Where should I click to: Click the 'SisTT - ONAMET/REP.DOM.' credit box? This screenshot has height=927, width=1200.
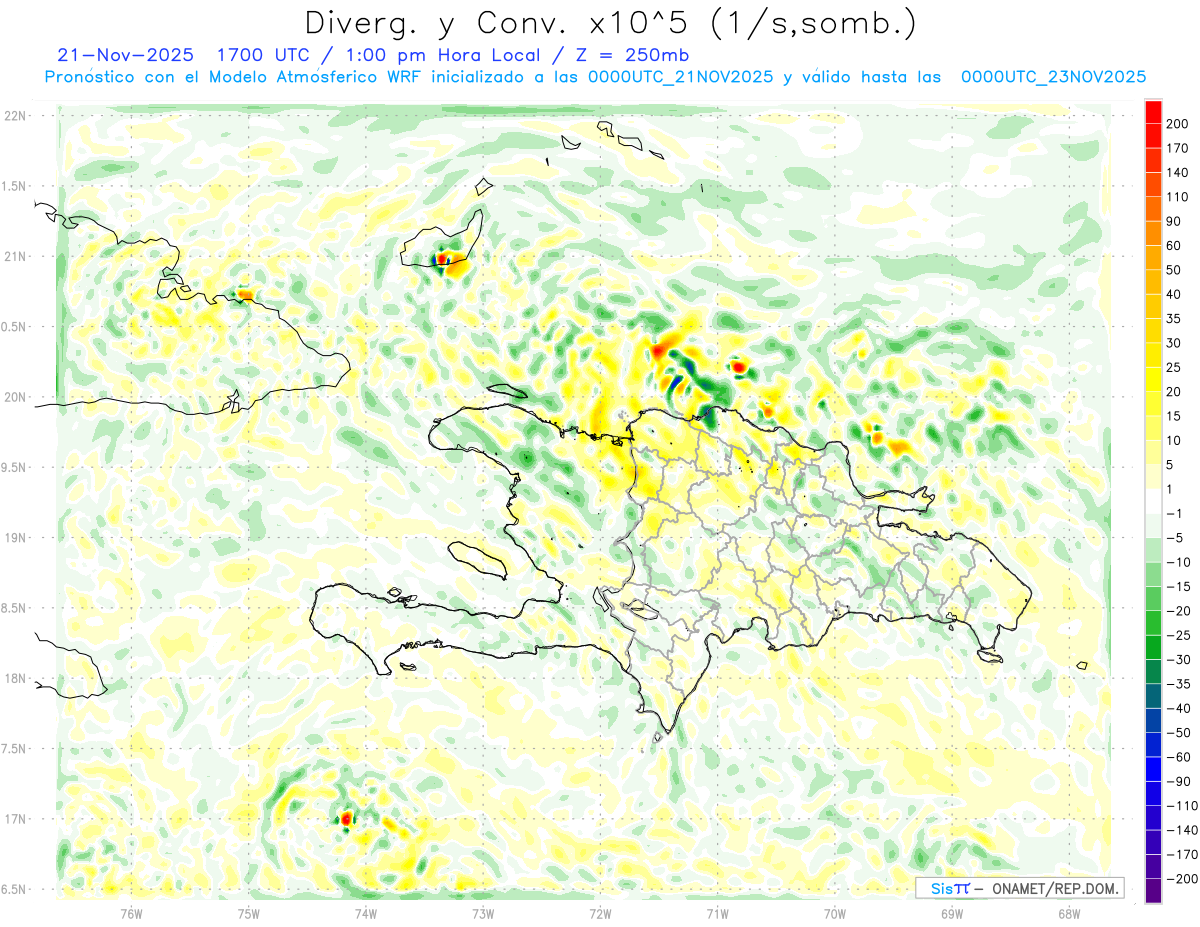[1019, 888]
